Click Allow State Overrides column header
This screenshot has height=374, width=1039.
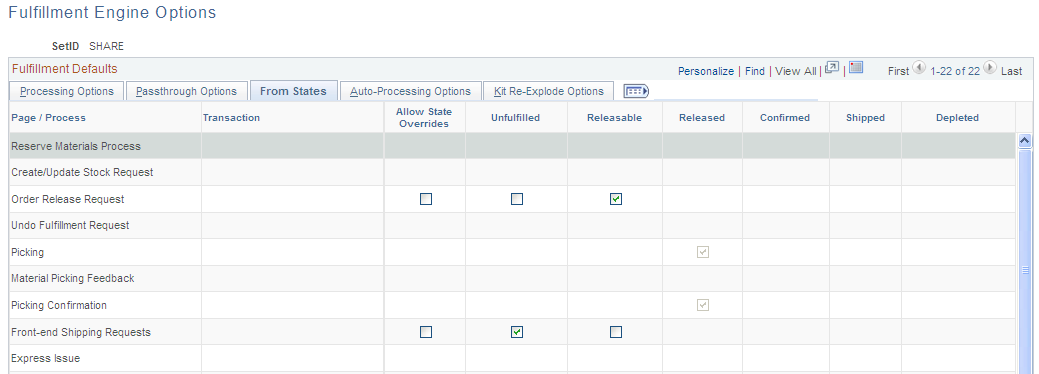(x=423, y=117)
